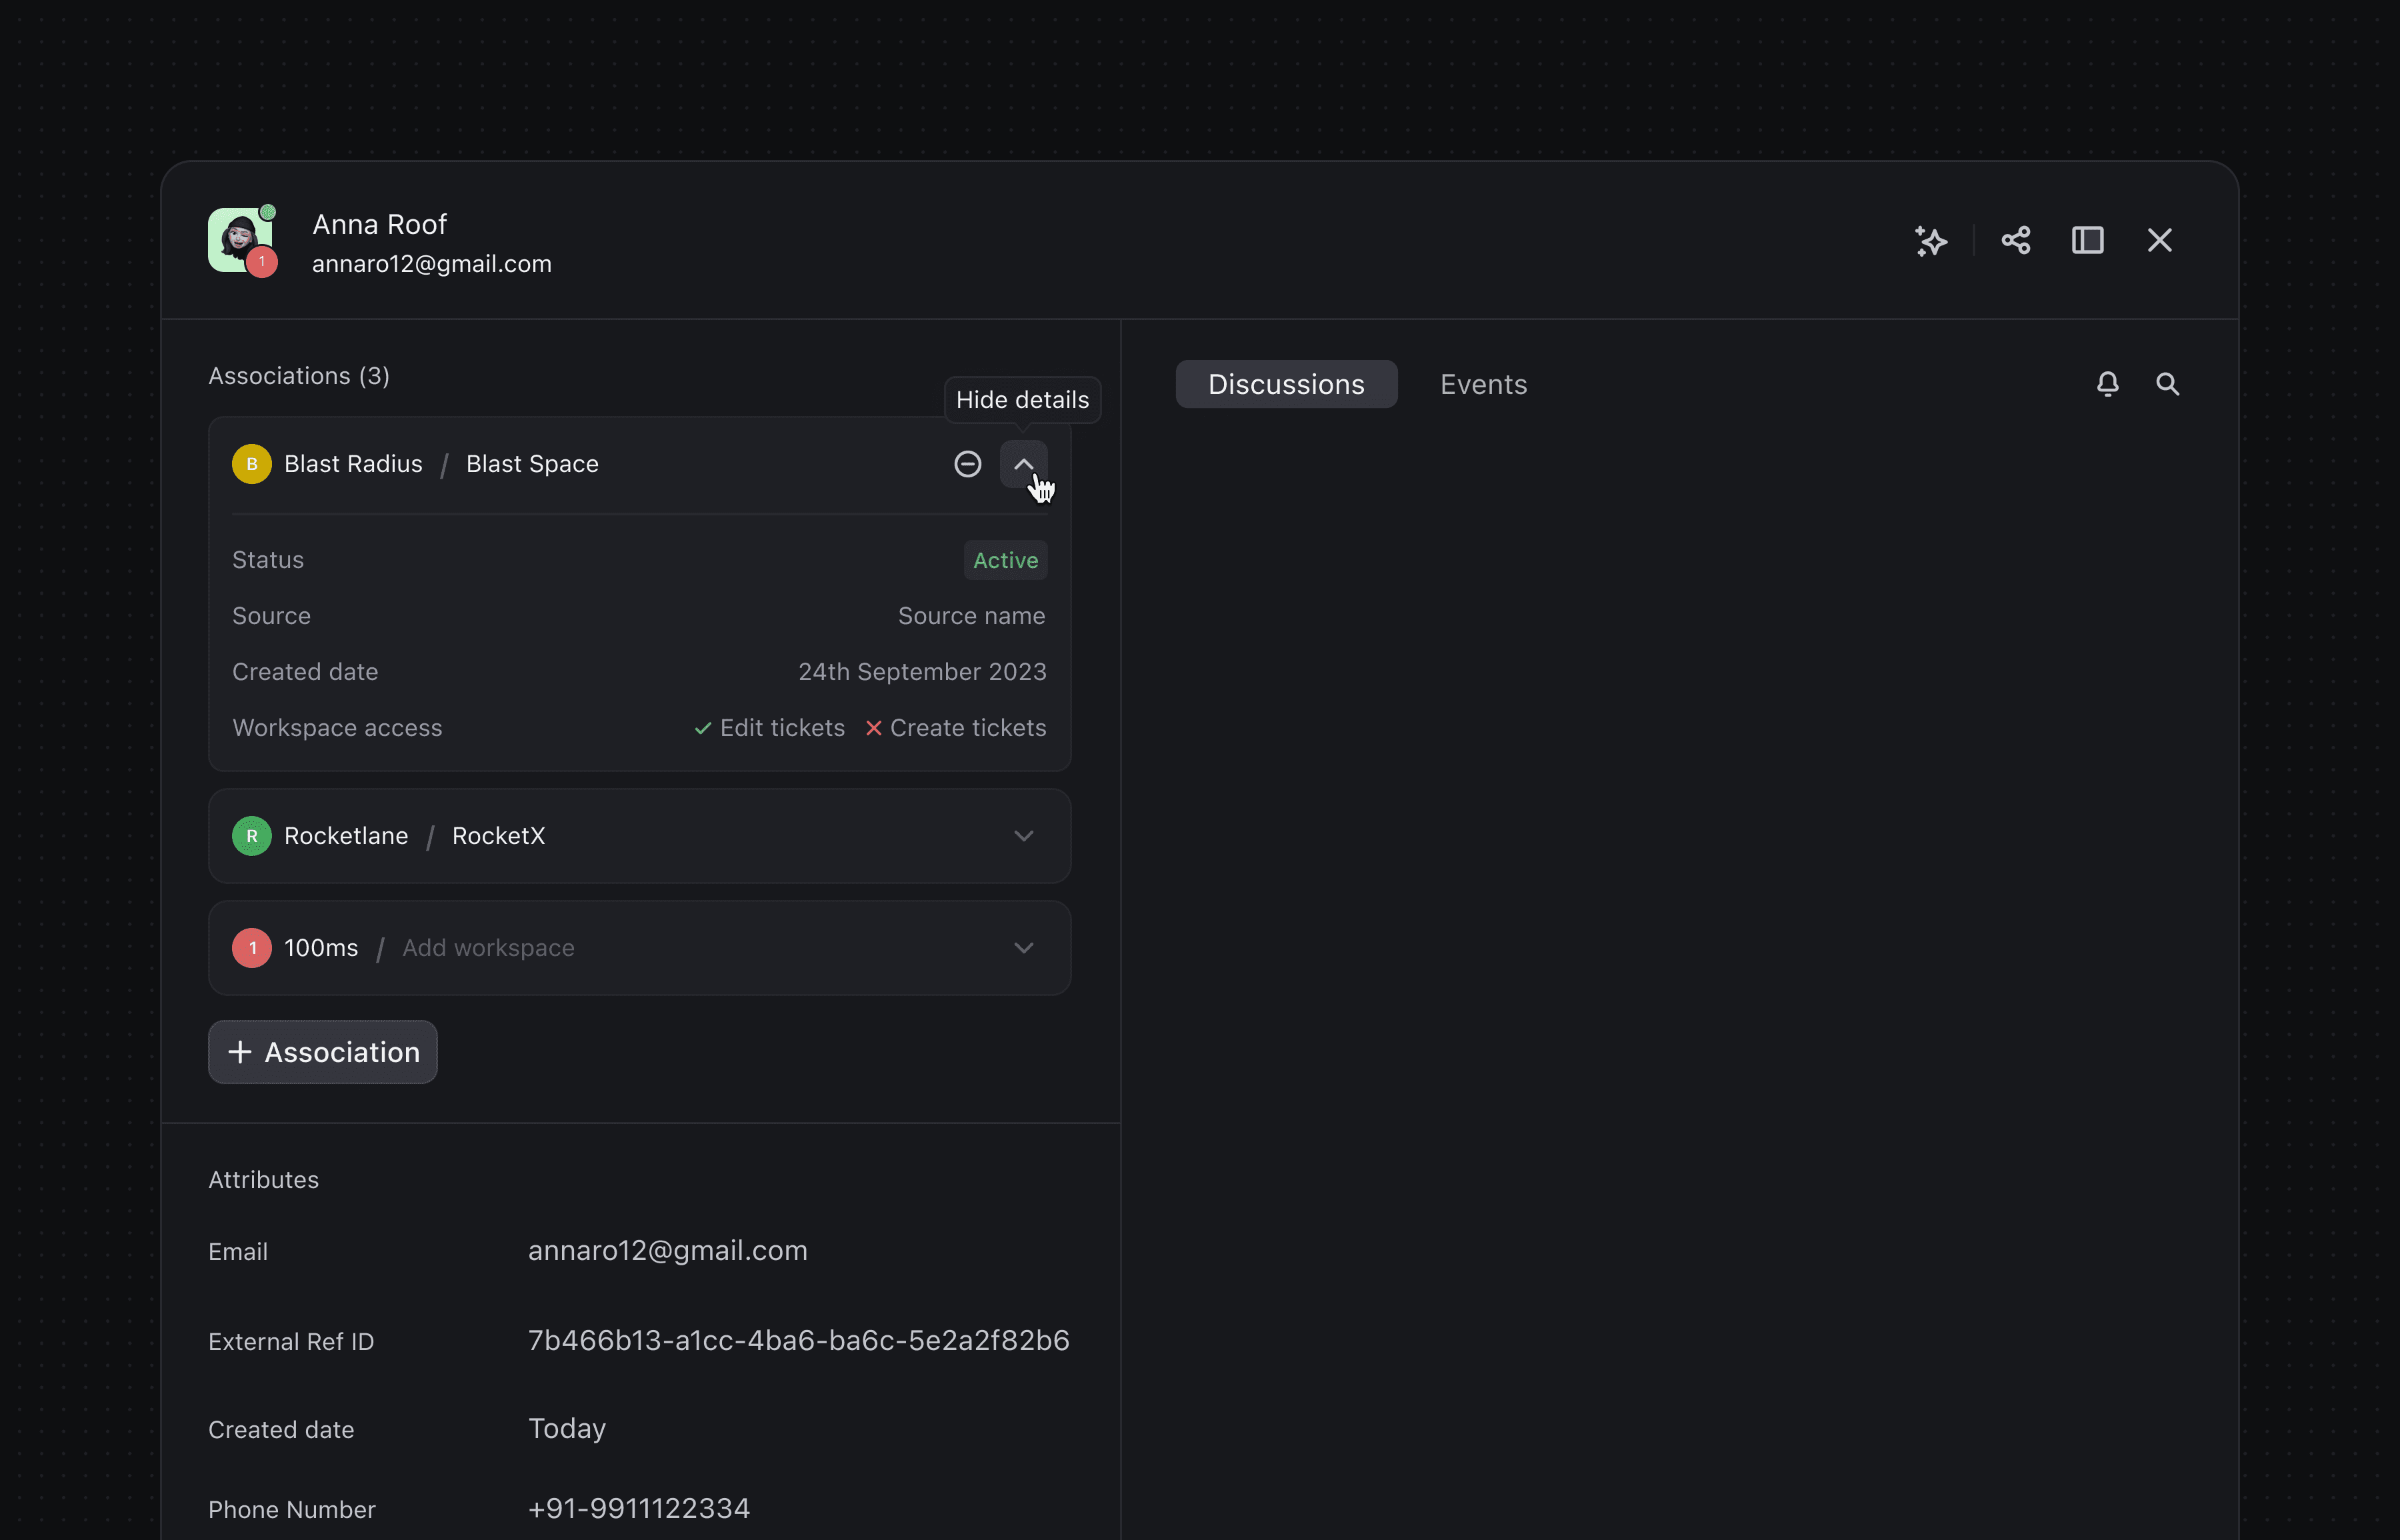Open search in Discussions panel
The width and height of the screenshot is (2400, 1540).
(2167, 384)
